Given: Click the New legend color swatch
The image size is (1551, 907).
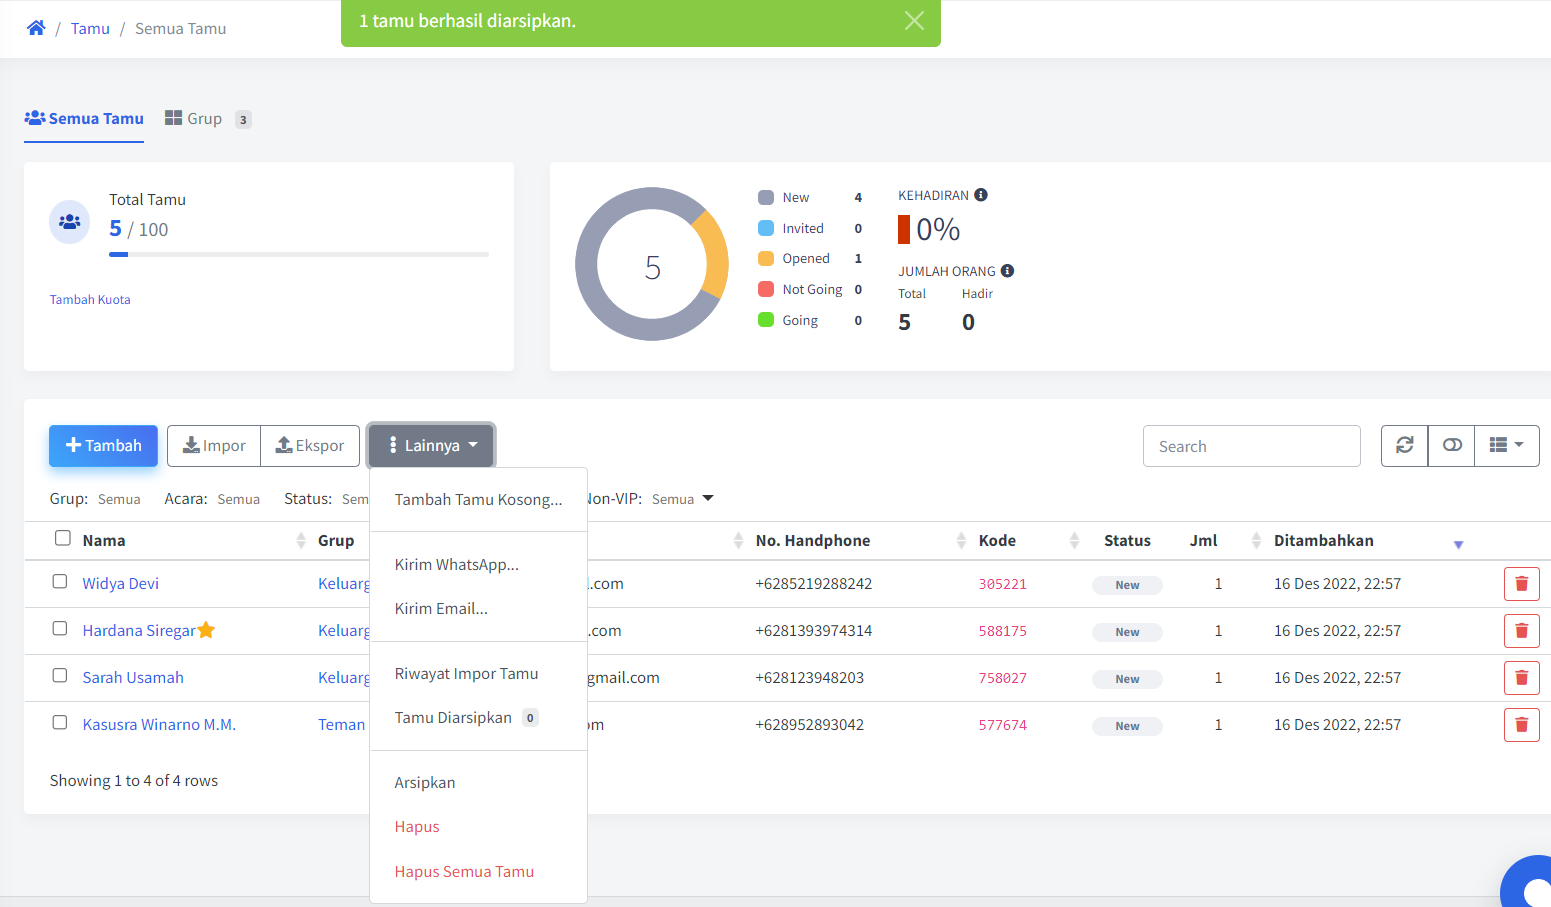Looking at the screenshot, I should pos(766,197).
